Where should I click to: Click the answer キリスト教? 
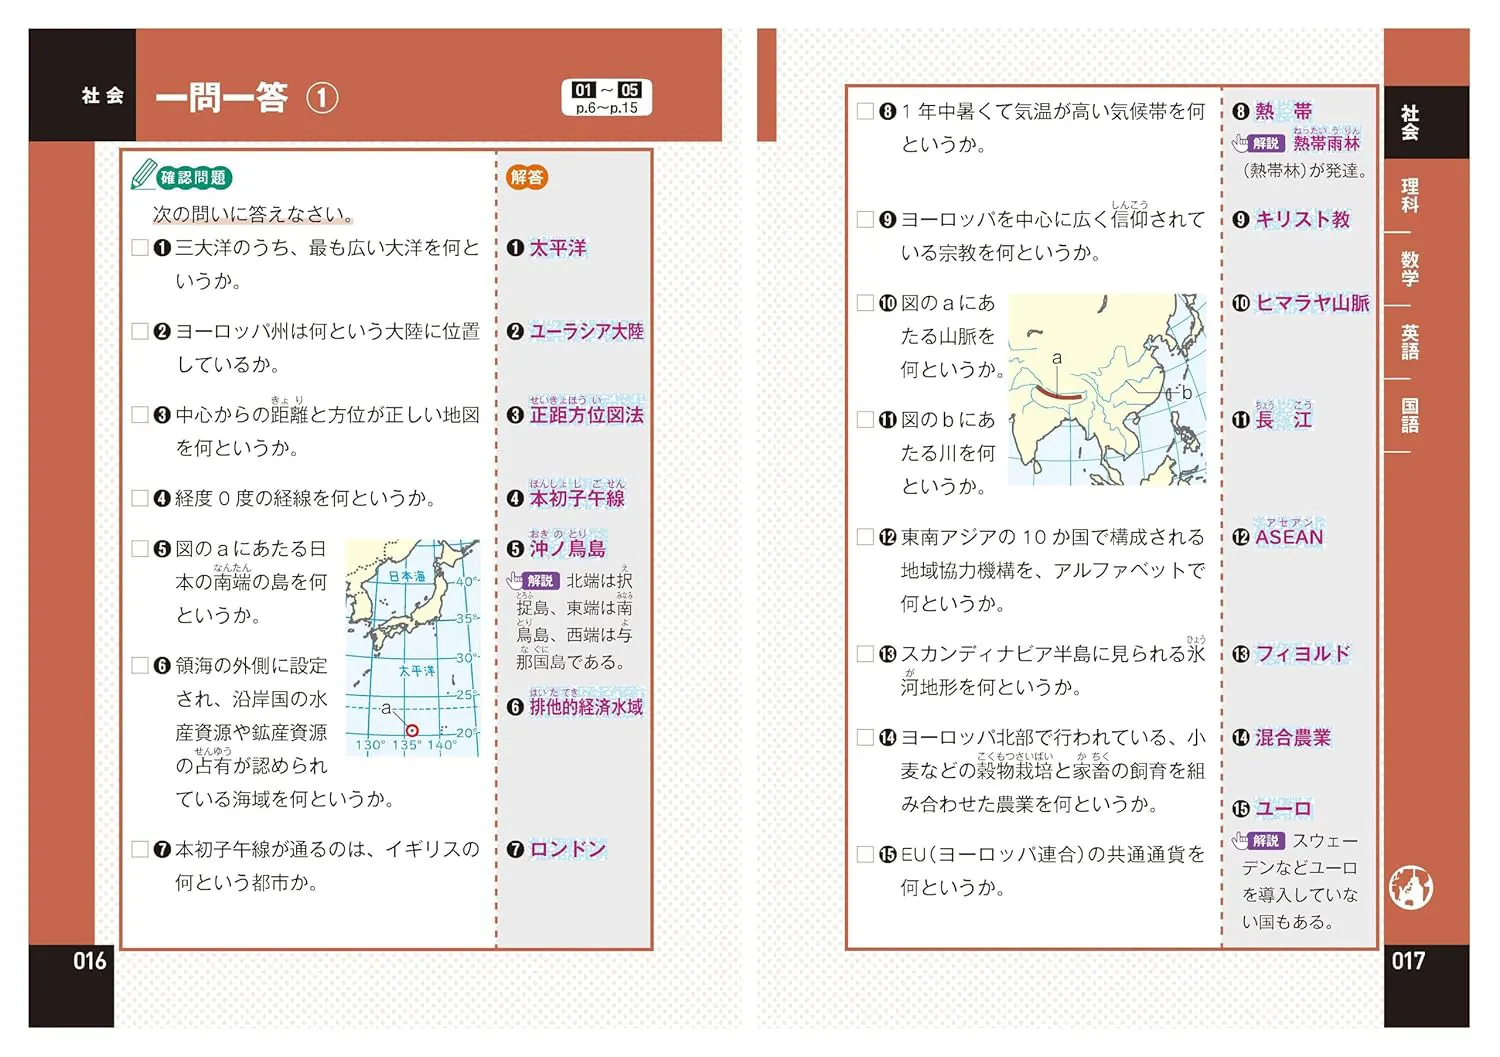[1303, 219]
